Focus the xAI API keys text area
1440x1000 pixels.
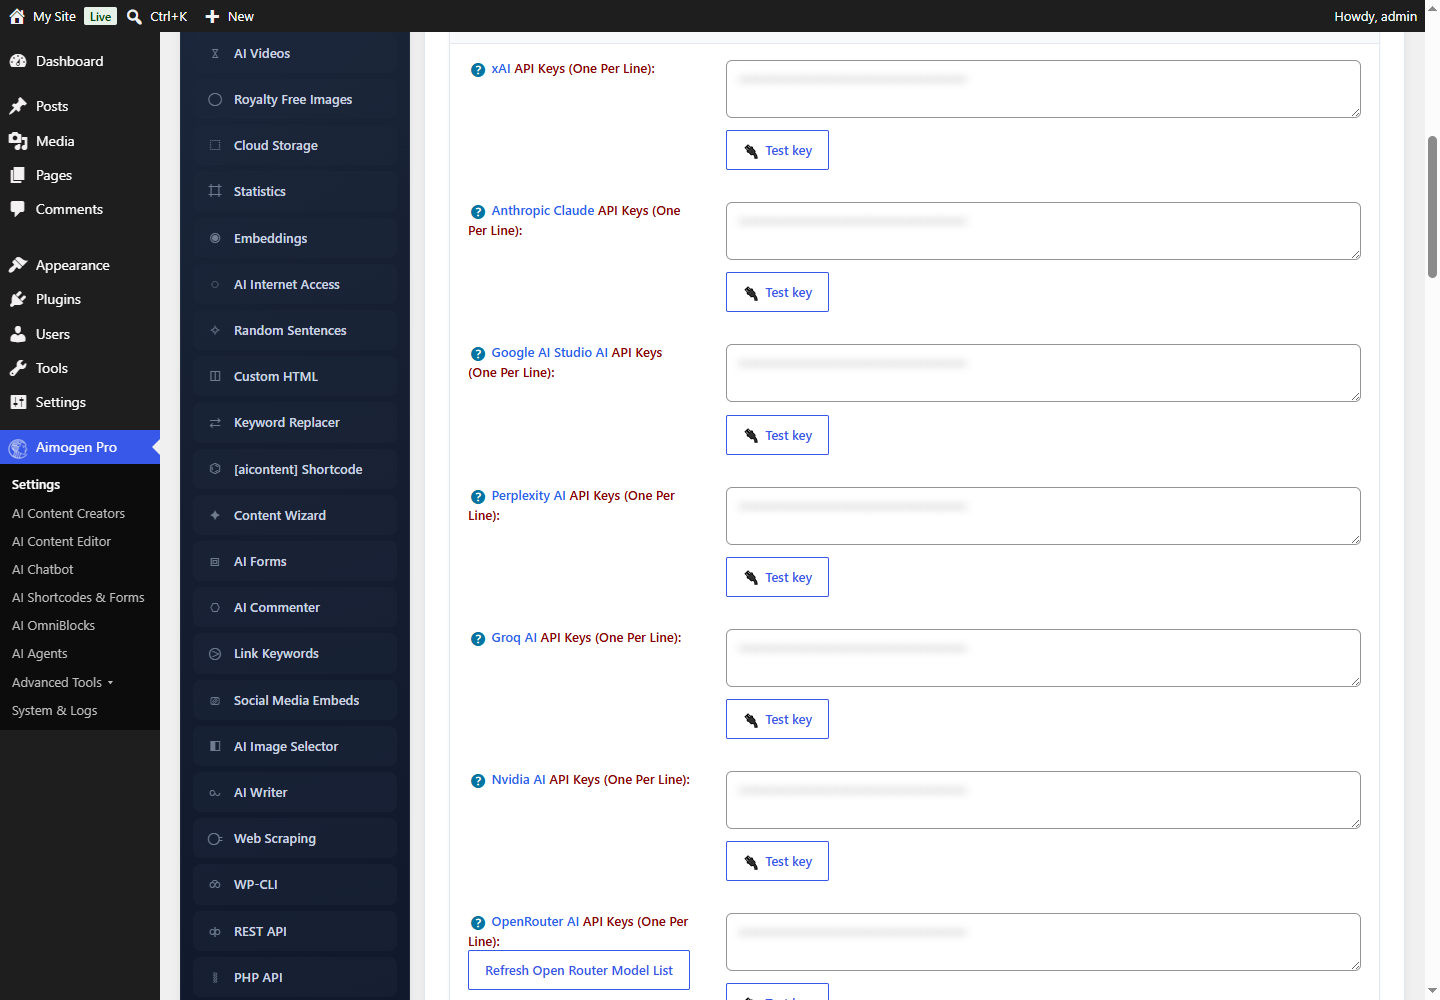point(1043,89)
